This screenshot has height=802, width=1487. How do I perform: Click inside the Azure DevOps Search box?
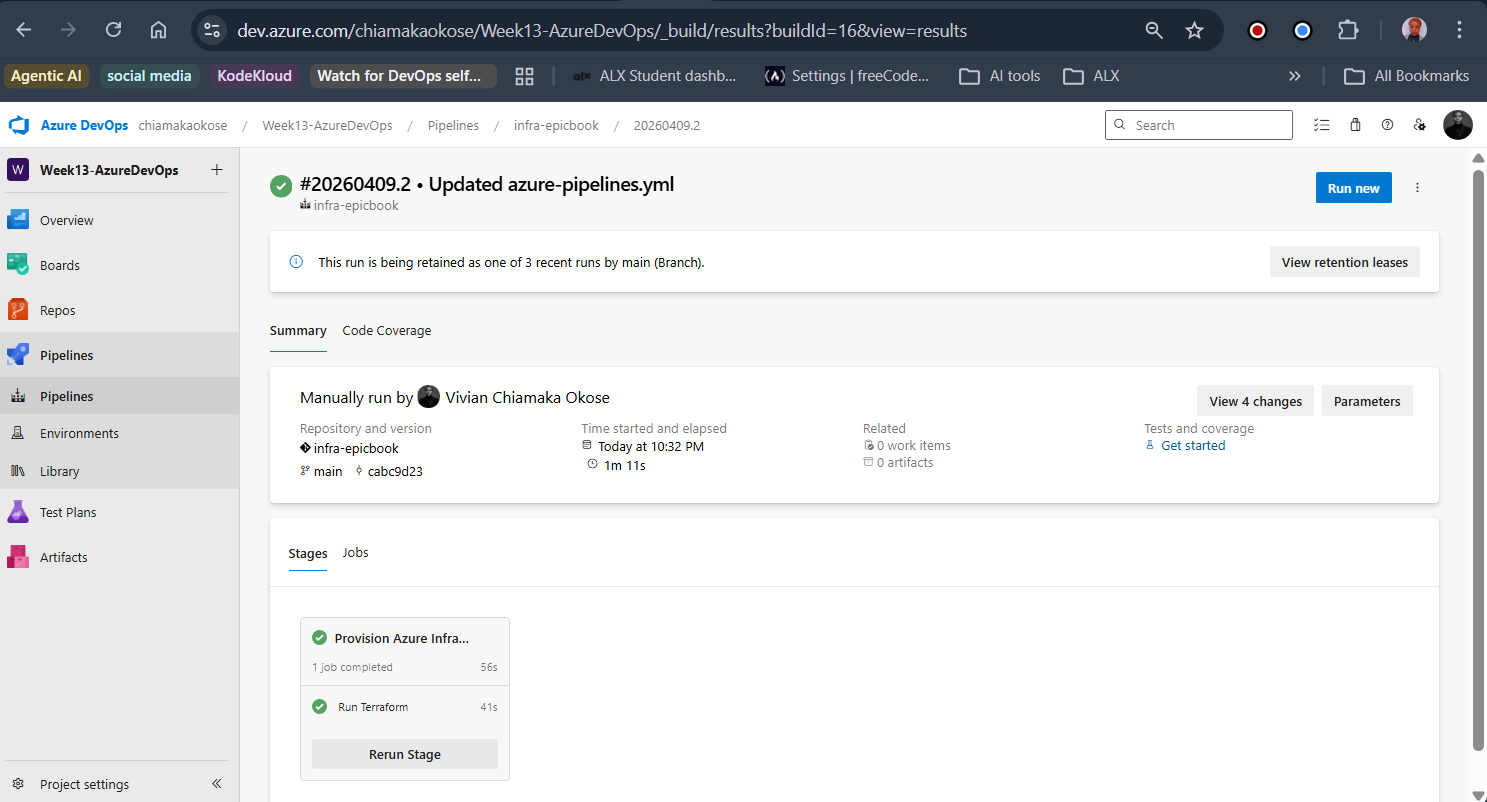(1199, 125)
